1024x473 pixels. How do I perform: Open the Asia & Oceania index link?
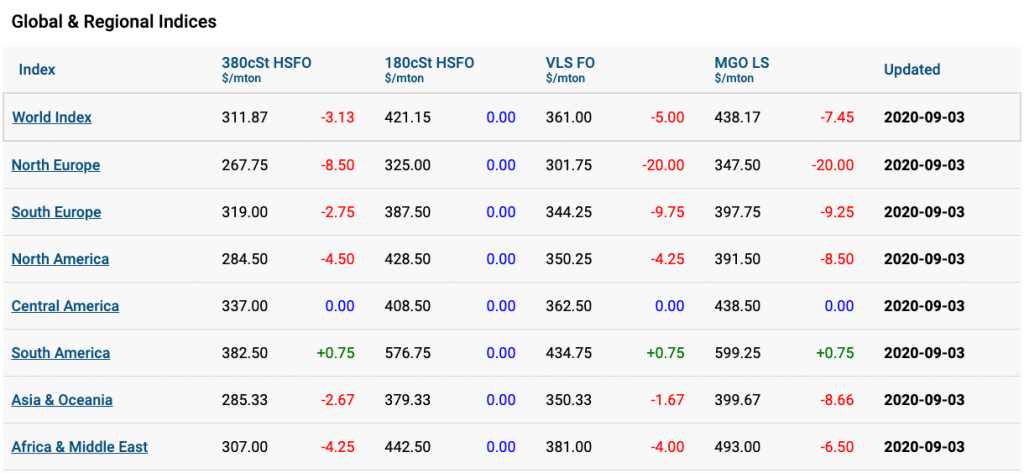tap(62, 400)
